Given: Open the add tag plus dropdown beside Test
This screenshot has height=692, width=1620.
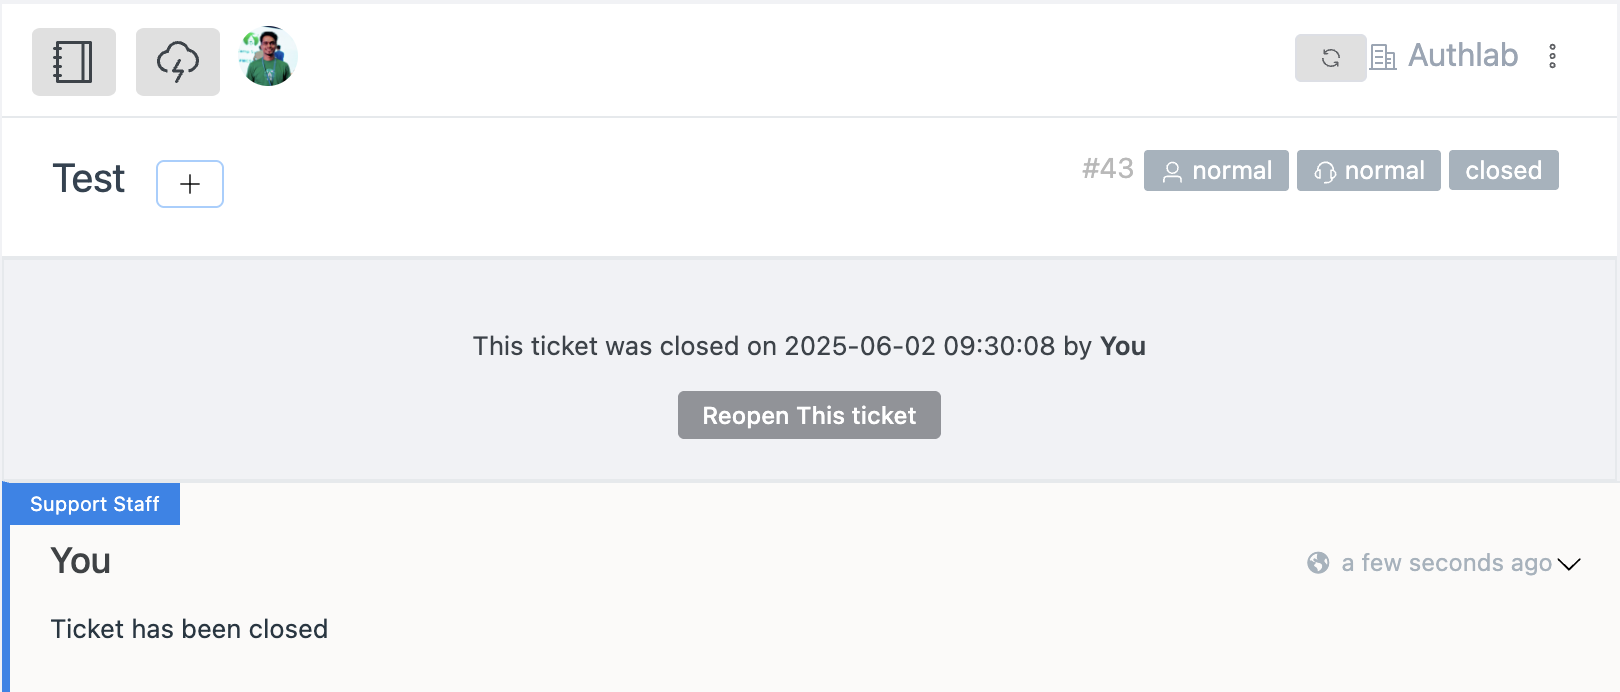Looking at the screenshot, I should click(x=189, y=183).
